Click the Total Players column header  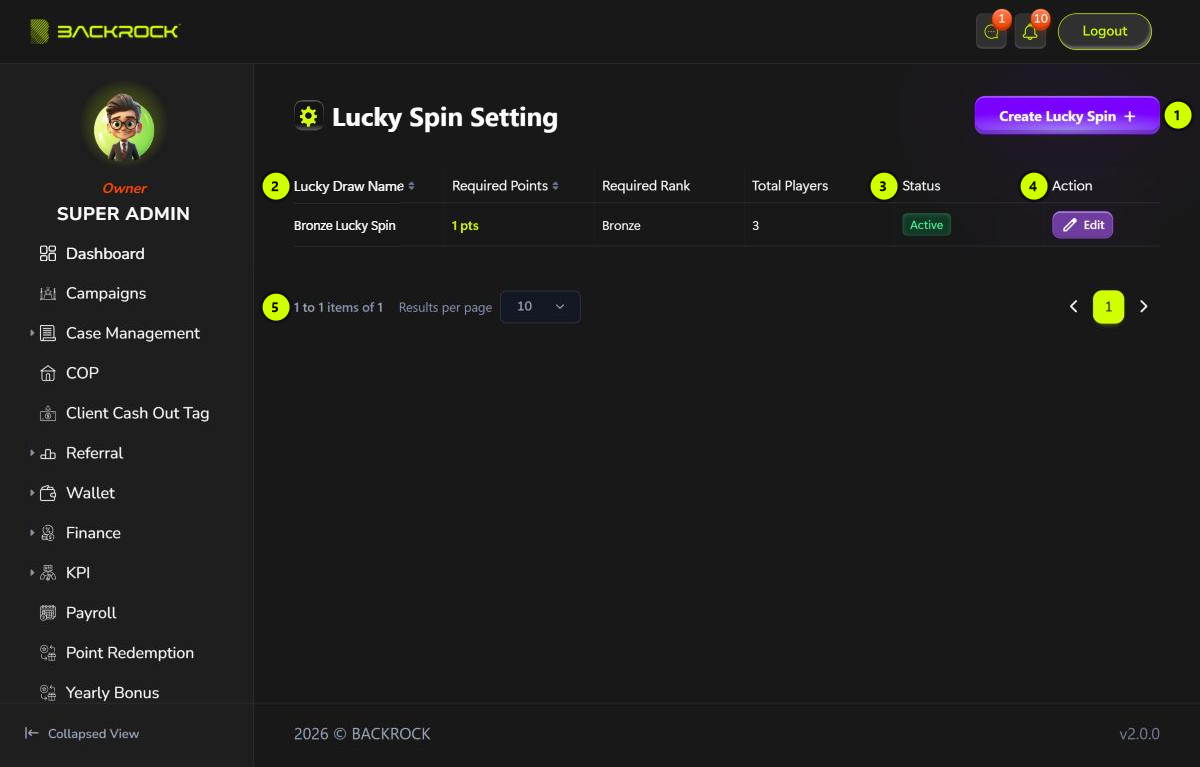[x=790, y=186]
